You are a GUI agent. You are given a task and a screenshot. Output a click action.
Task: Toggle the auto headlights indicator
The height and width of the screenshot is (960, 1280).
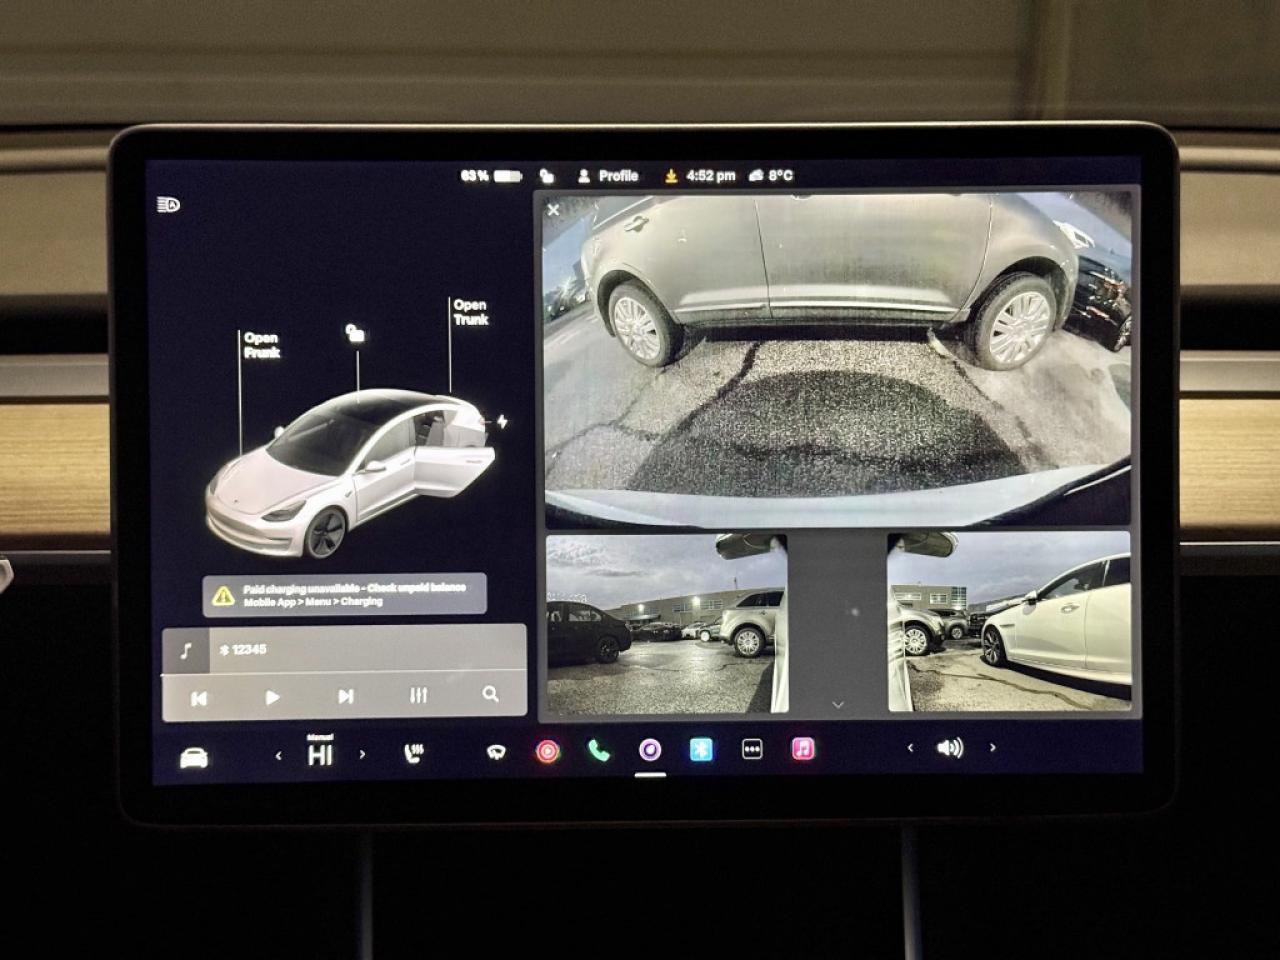(168, 205)
